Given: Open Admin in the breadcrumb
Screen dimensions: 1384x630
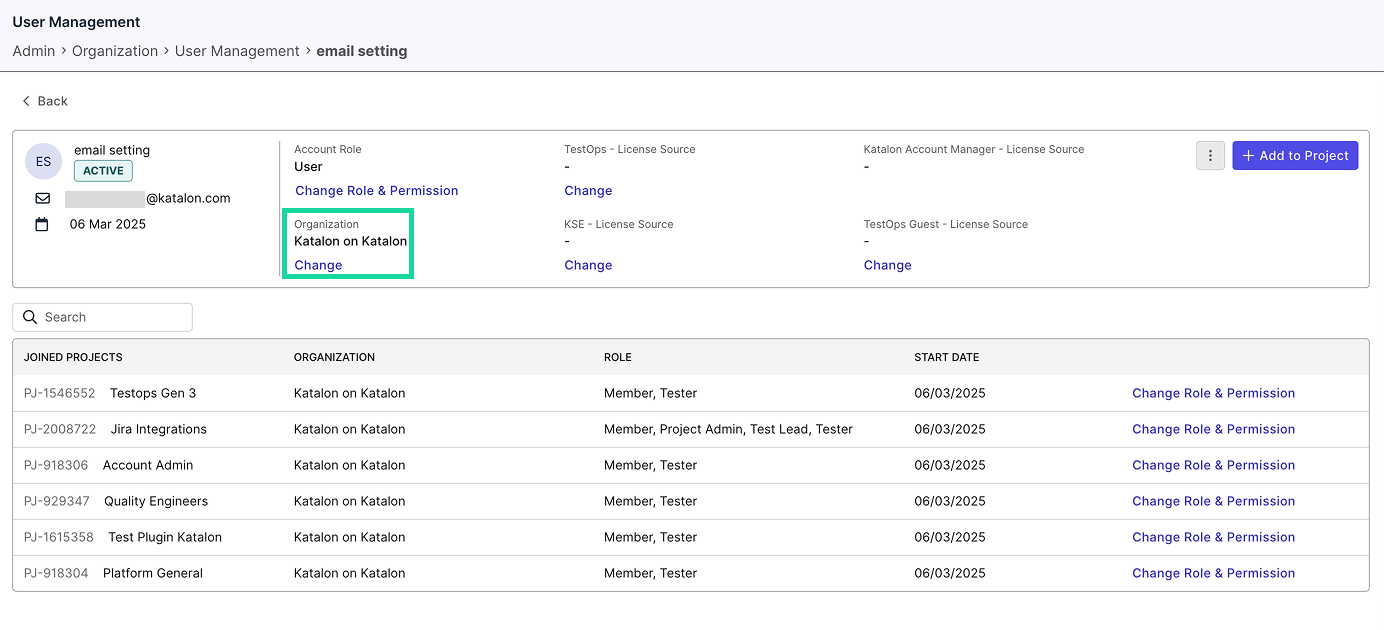Looking at the screenshot, I should click(34, 51).
